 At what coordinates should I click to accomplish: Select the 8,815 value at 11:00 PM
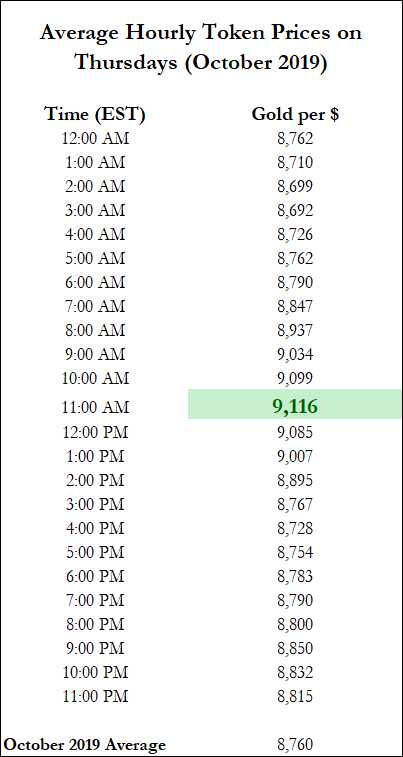tap(295, 696)
